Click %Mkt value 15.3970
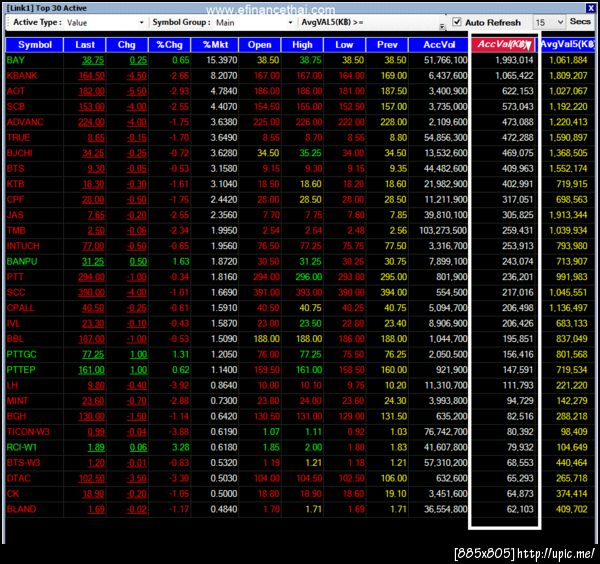This screenshot has width=600, height=564. (x=222, y=60)
